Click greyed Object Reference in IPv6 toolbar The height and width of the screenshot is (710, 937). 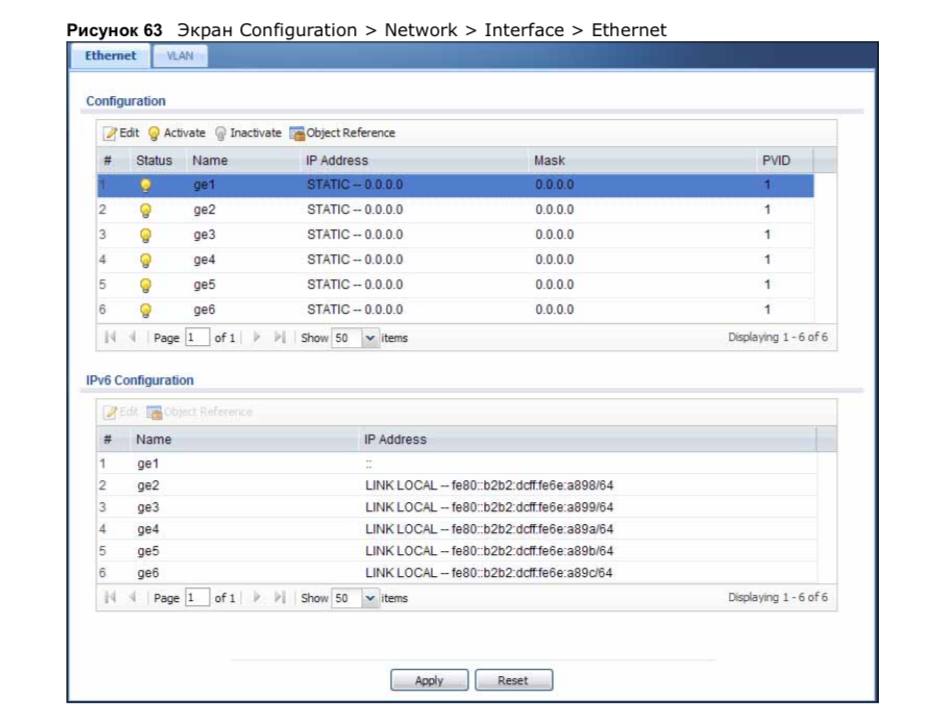coord(200,412)
